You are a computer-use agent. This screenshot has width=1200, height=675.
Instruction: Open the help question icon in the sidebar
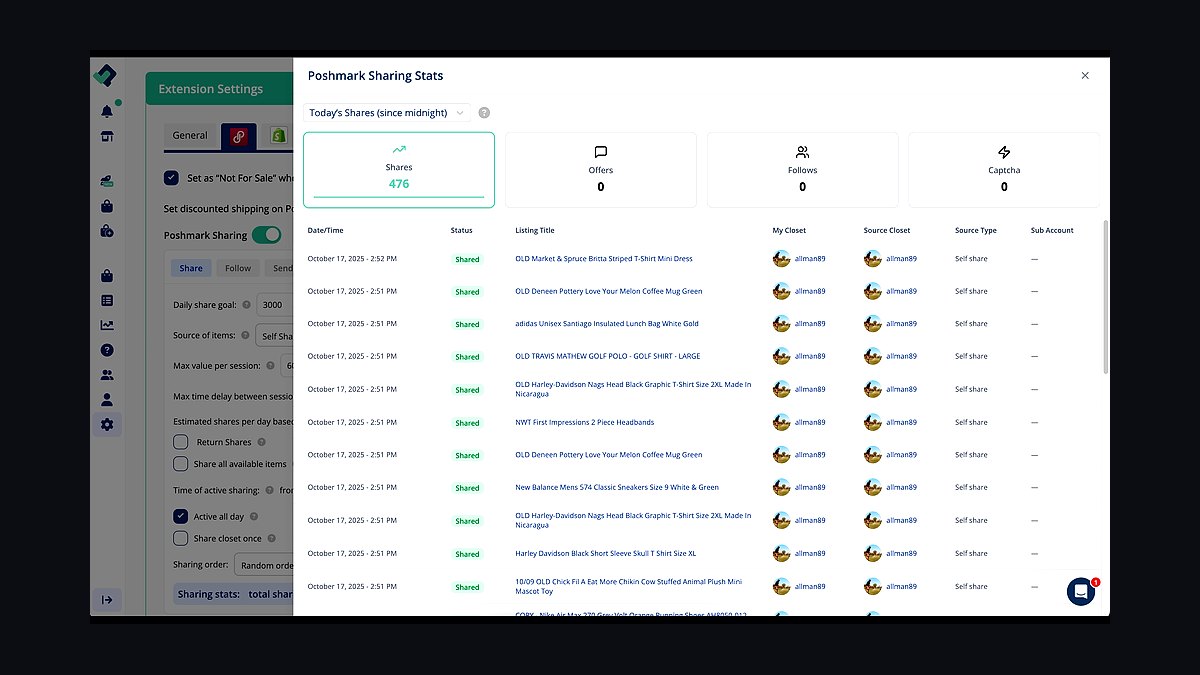click(107, 350)
